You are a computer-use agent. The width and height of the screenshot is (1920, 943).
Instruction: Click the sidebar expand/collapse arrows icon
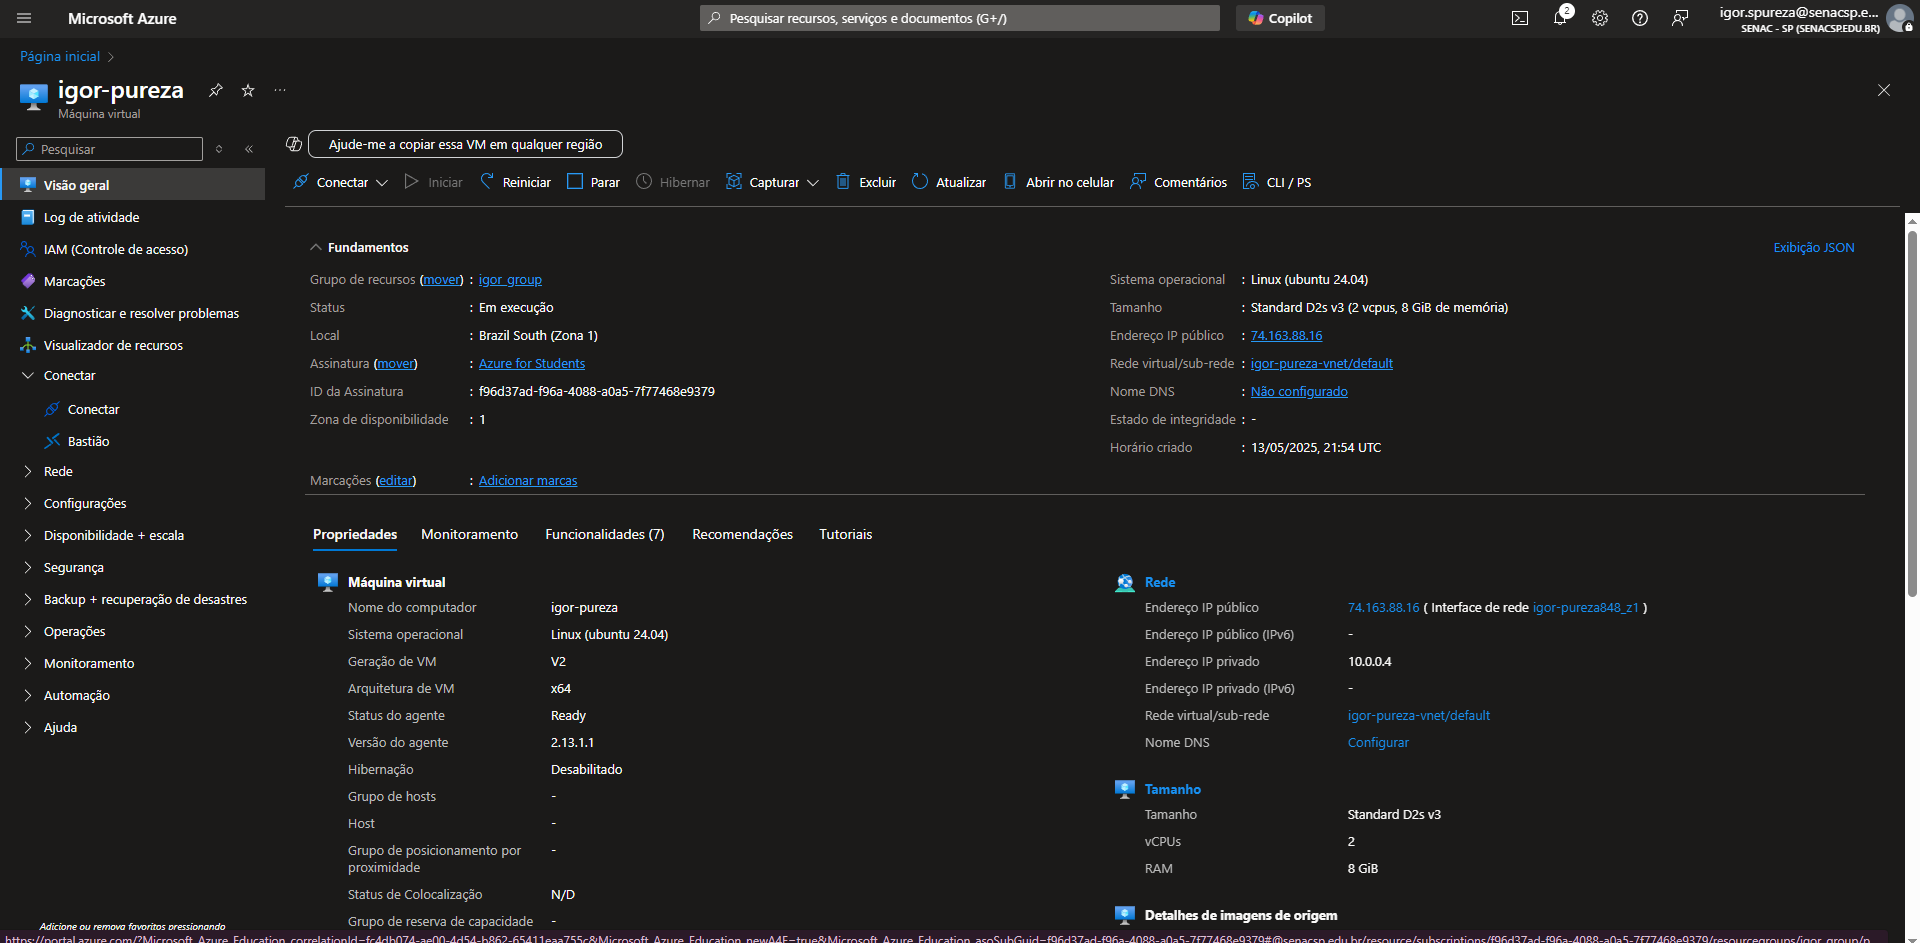tap(219, 149)
